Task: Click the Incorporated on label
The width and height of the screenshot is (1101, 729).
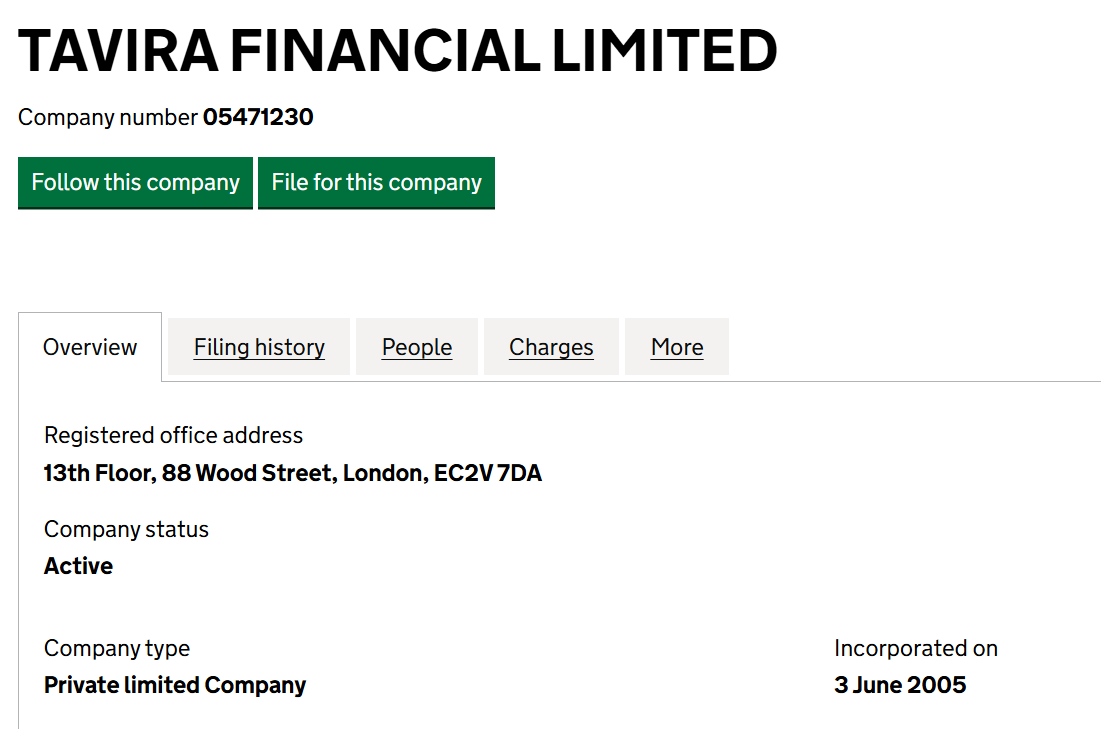Action: coord(916,648)
